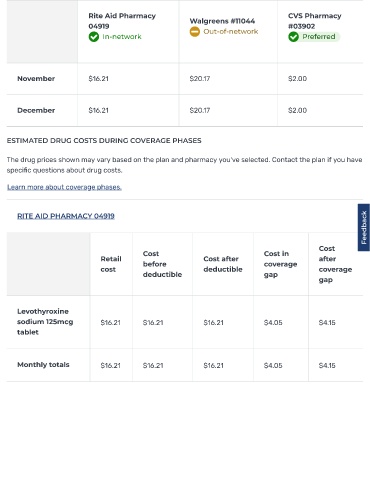Image resolution: width=370 pixels, height=480 pixels.
Task: Click the green In-network checkmark icon
Action: pos(94,37)
